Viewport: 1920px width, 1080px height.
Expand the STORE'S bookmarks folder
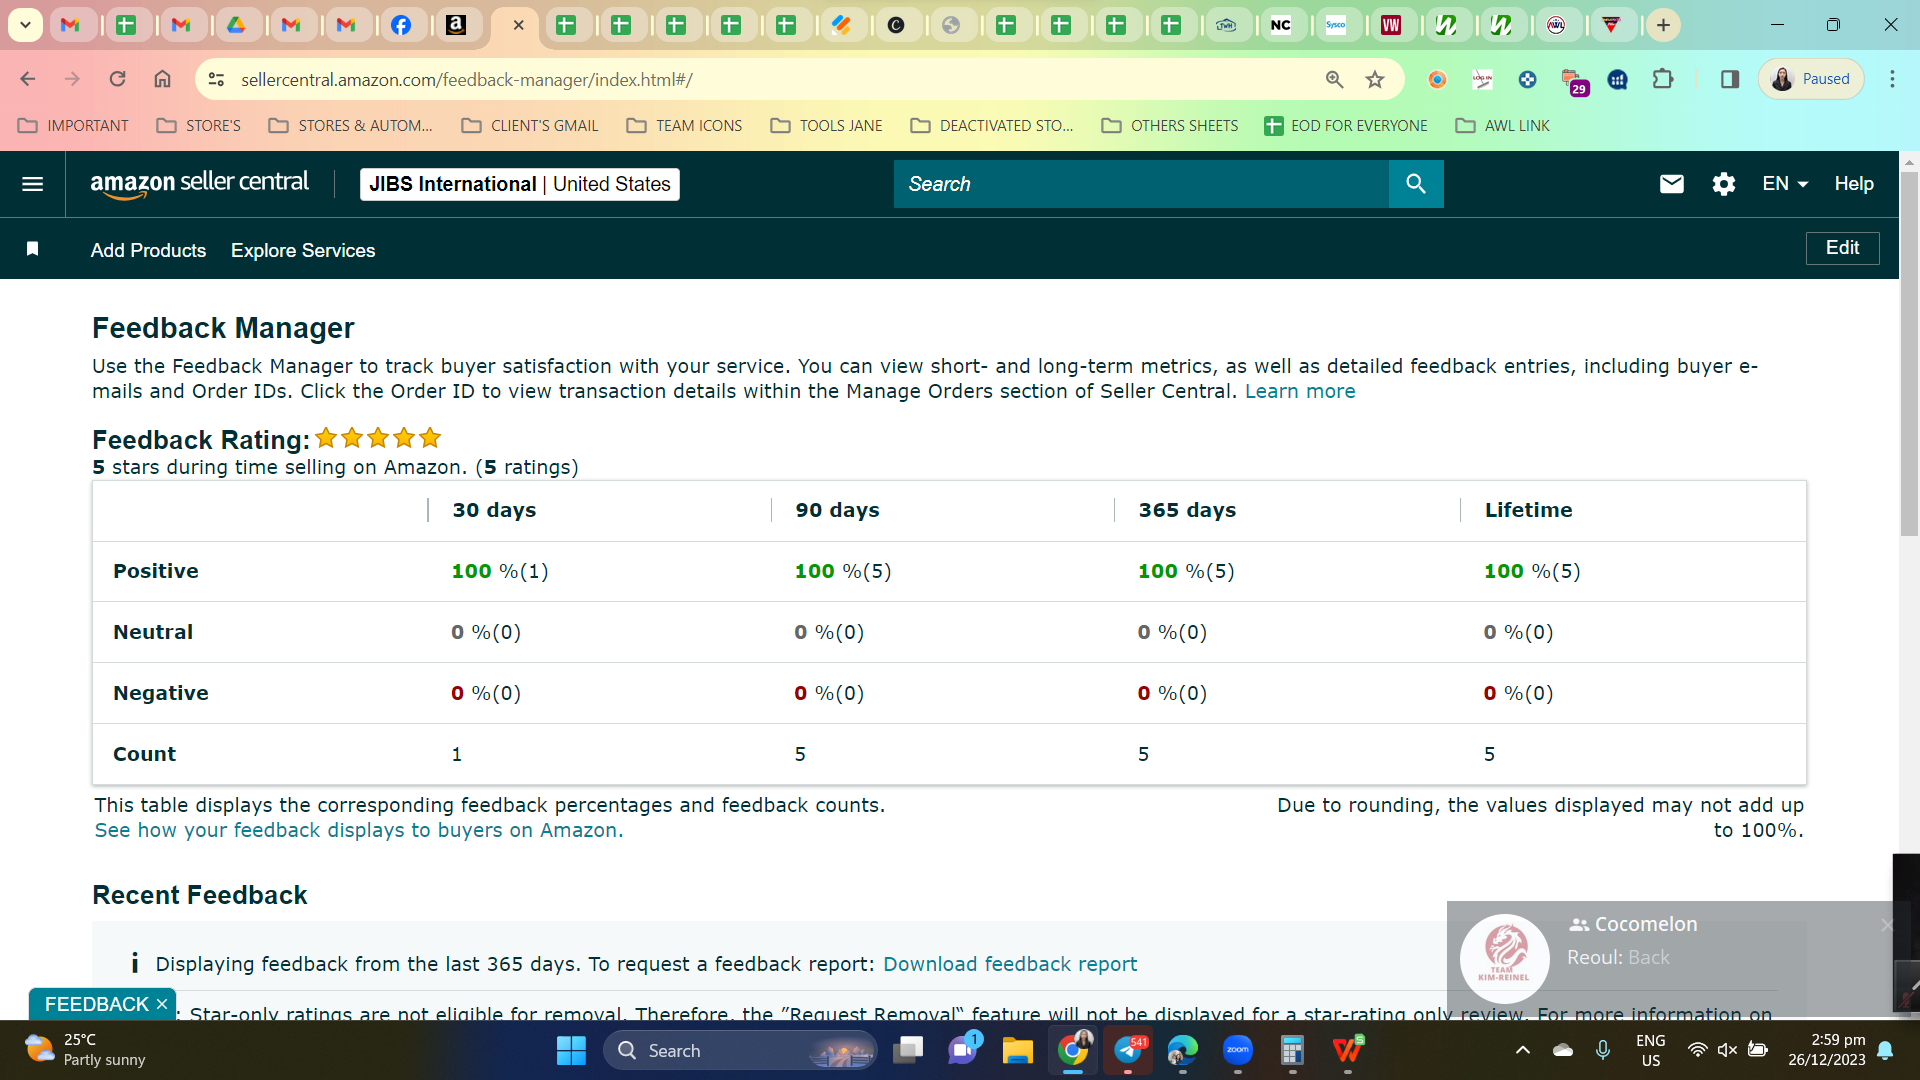[198, 126]
